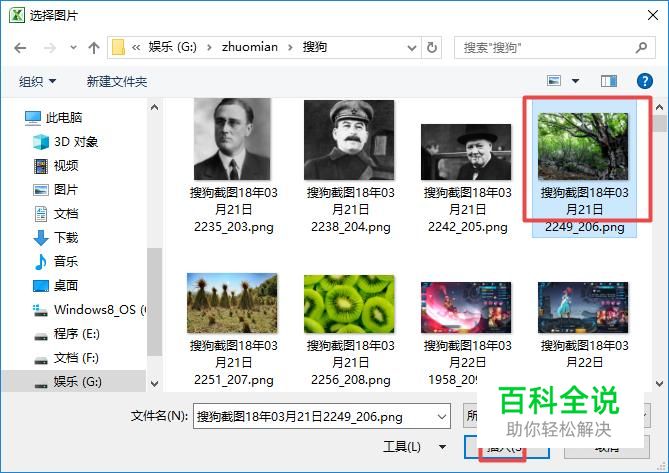This screenshot has height=473, width=669.
Task: Click the file name 2256_208.png text
Action: 351,380
